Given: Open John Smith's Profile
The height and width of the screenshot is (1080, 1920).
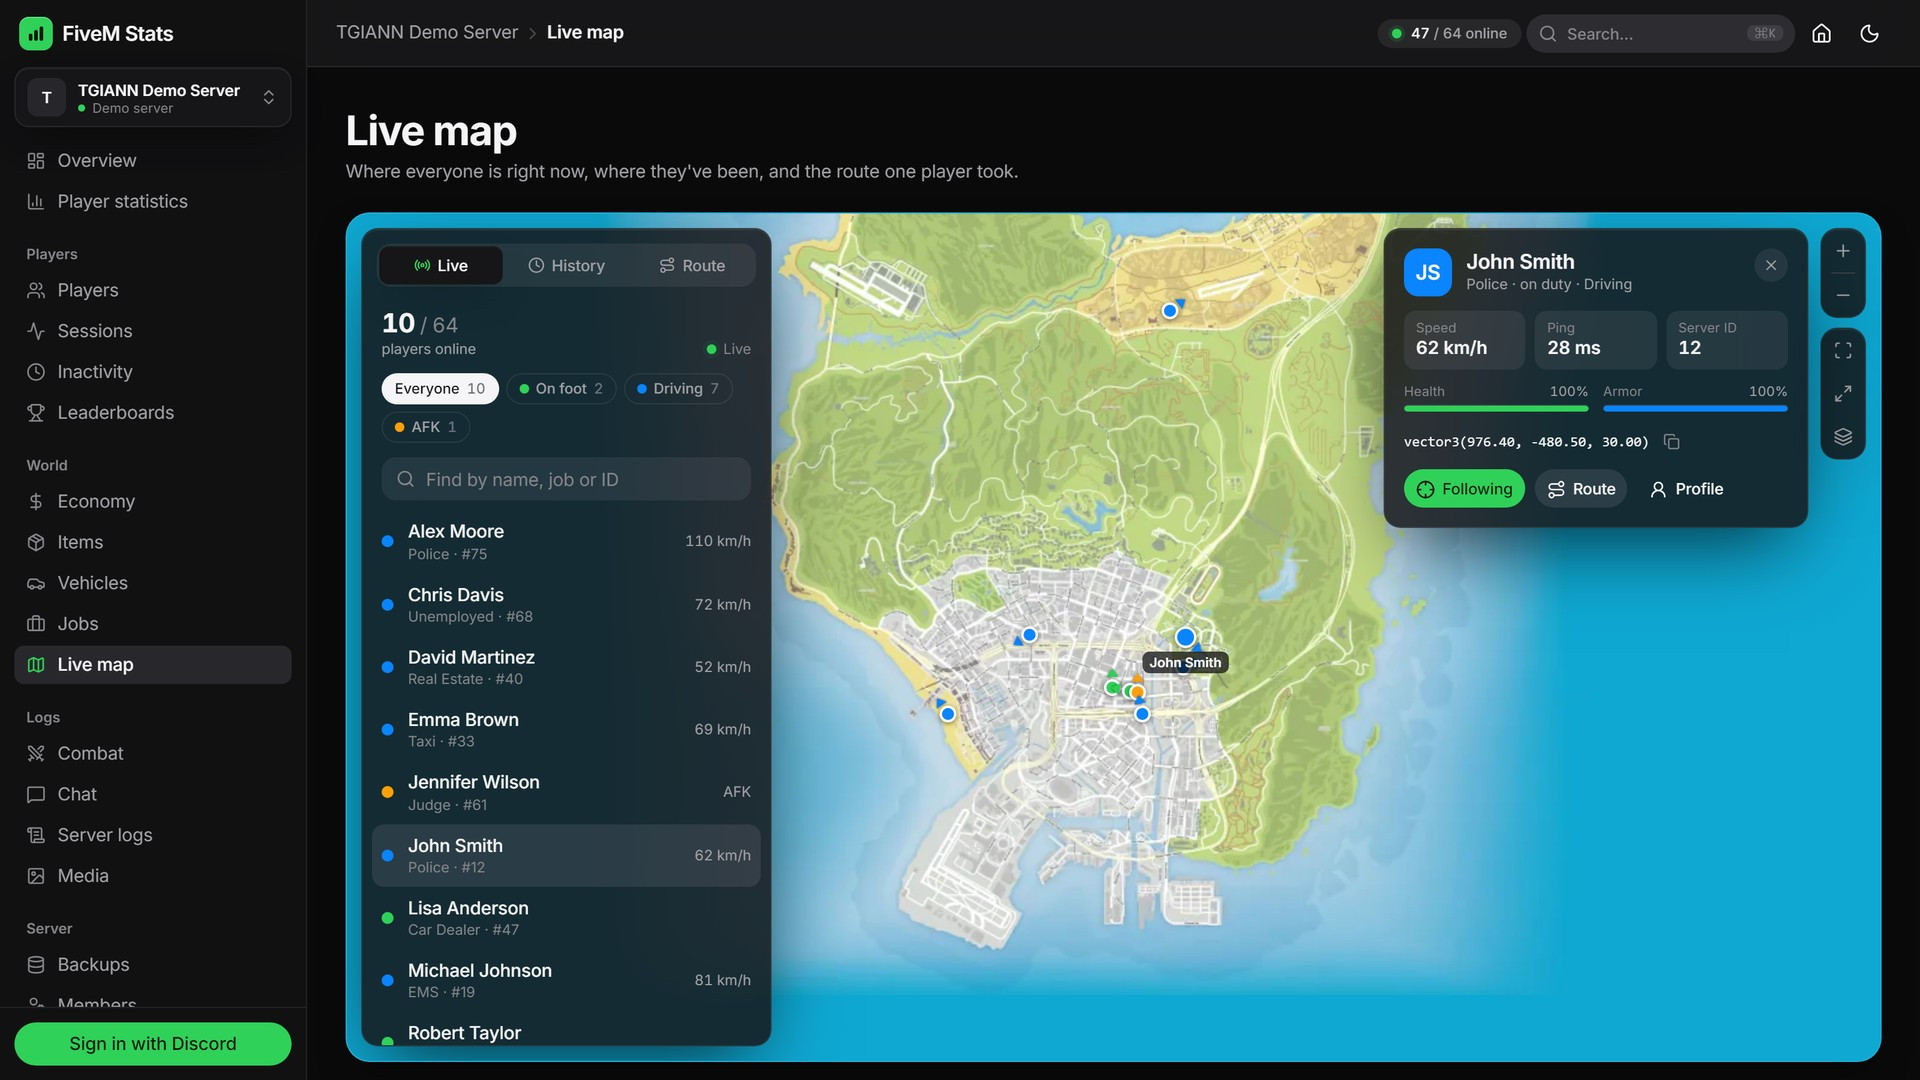Looking at the screenshot, I should pos(1686,489).
